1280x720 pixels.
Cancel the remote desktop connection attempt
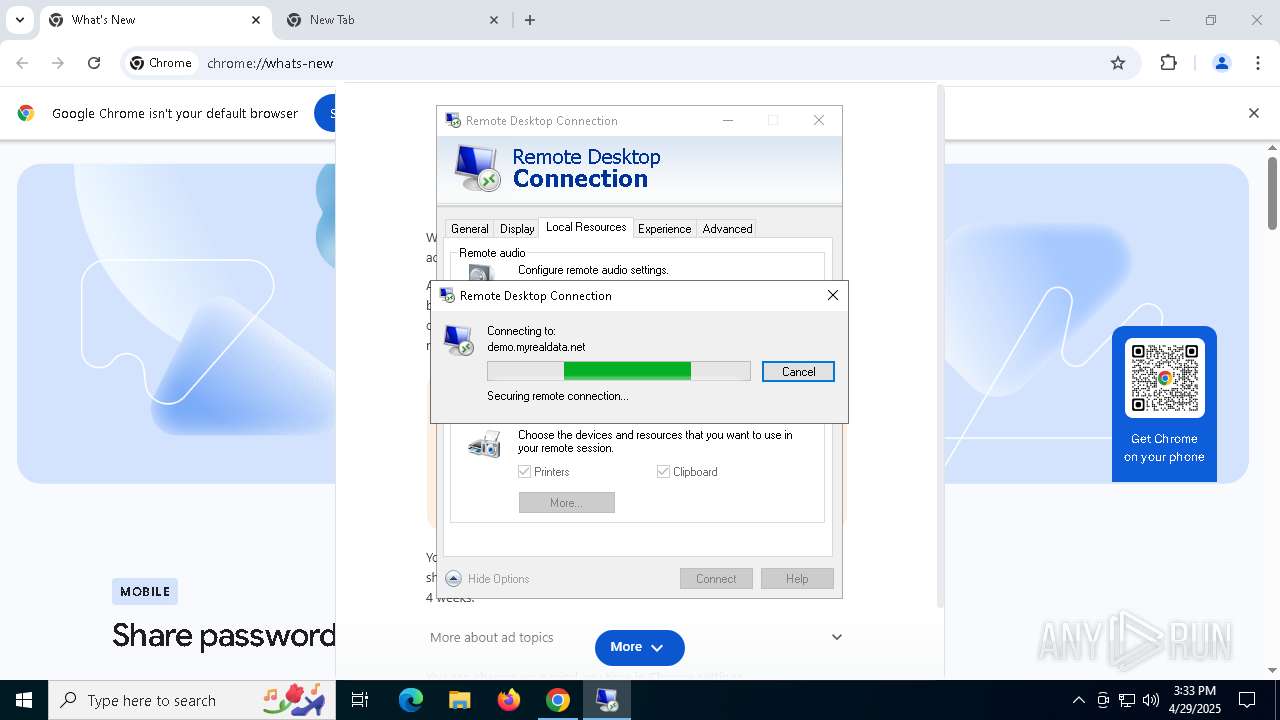click(x=798, y=371)
